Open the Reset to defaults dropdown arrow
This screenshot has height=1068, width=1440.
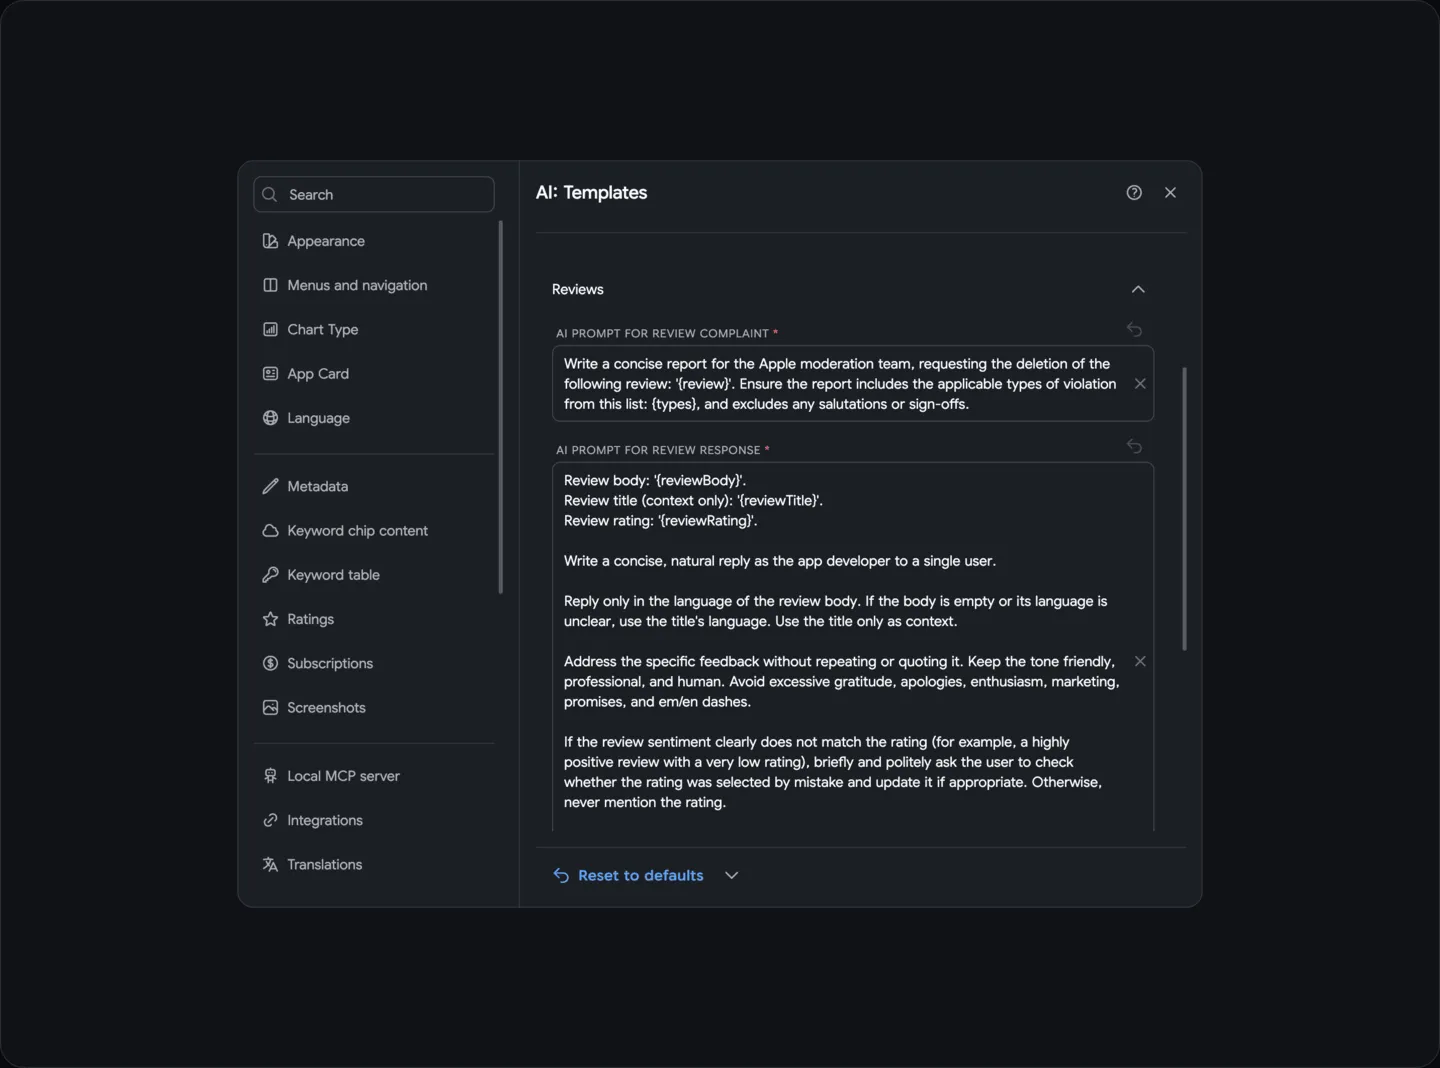(732, 875)
